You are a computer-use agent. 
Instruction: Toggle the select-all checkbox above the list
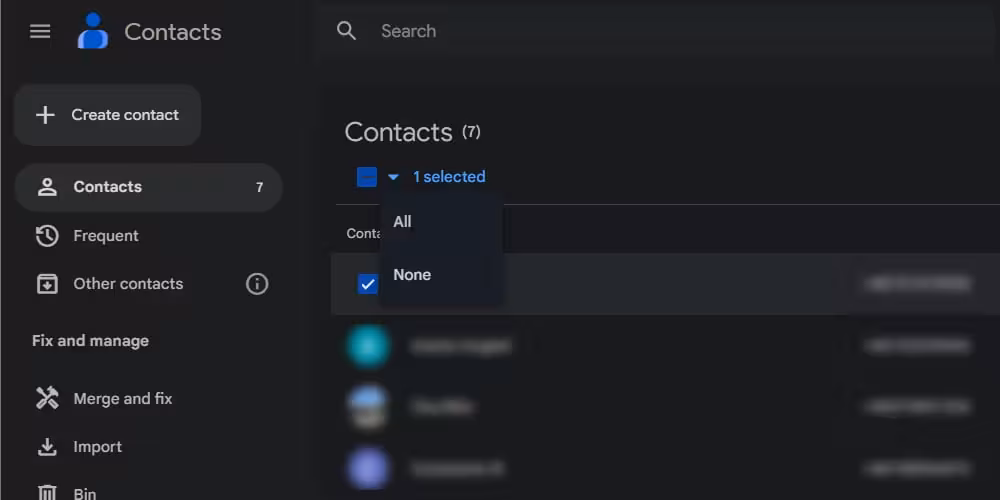(367, 177)
